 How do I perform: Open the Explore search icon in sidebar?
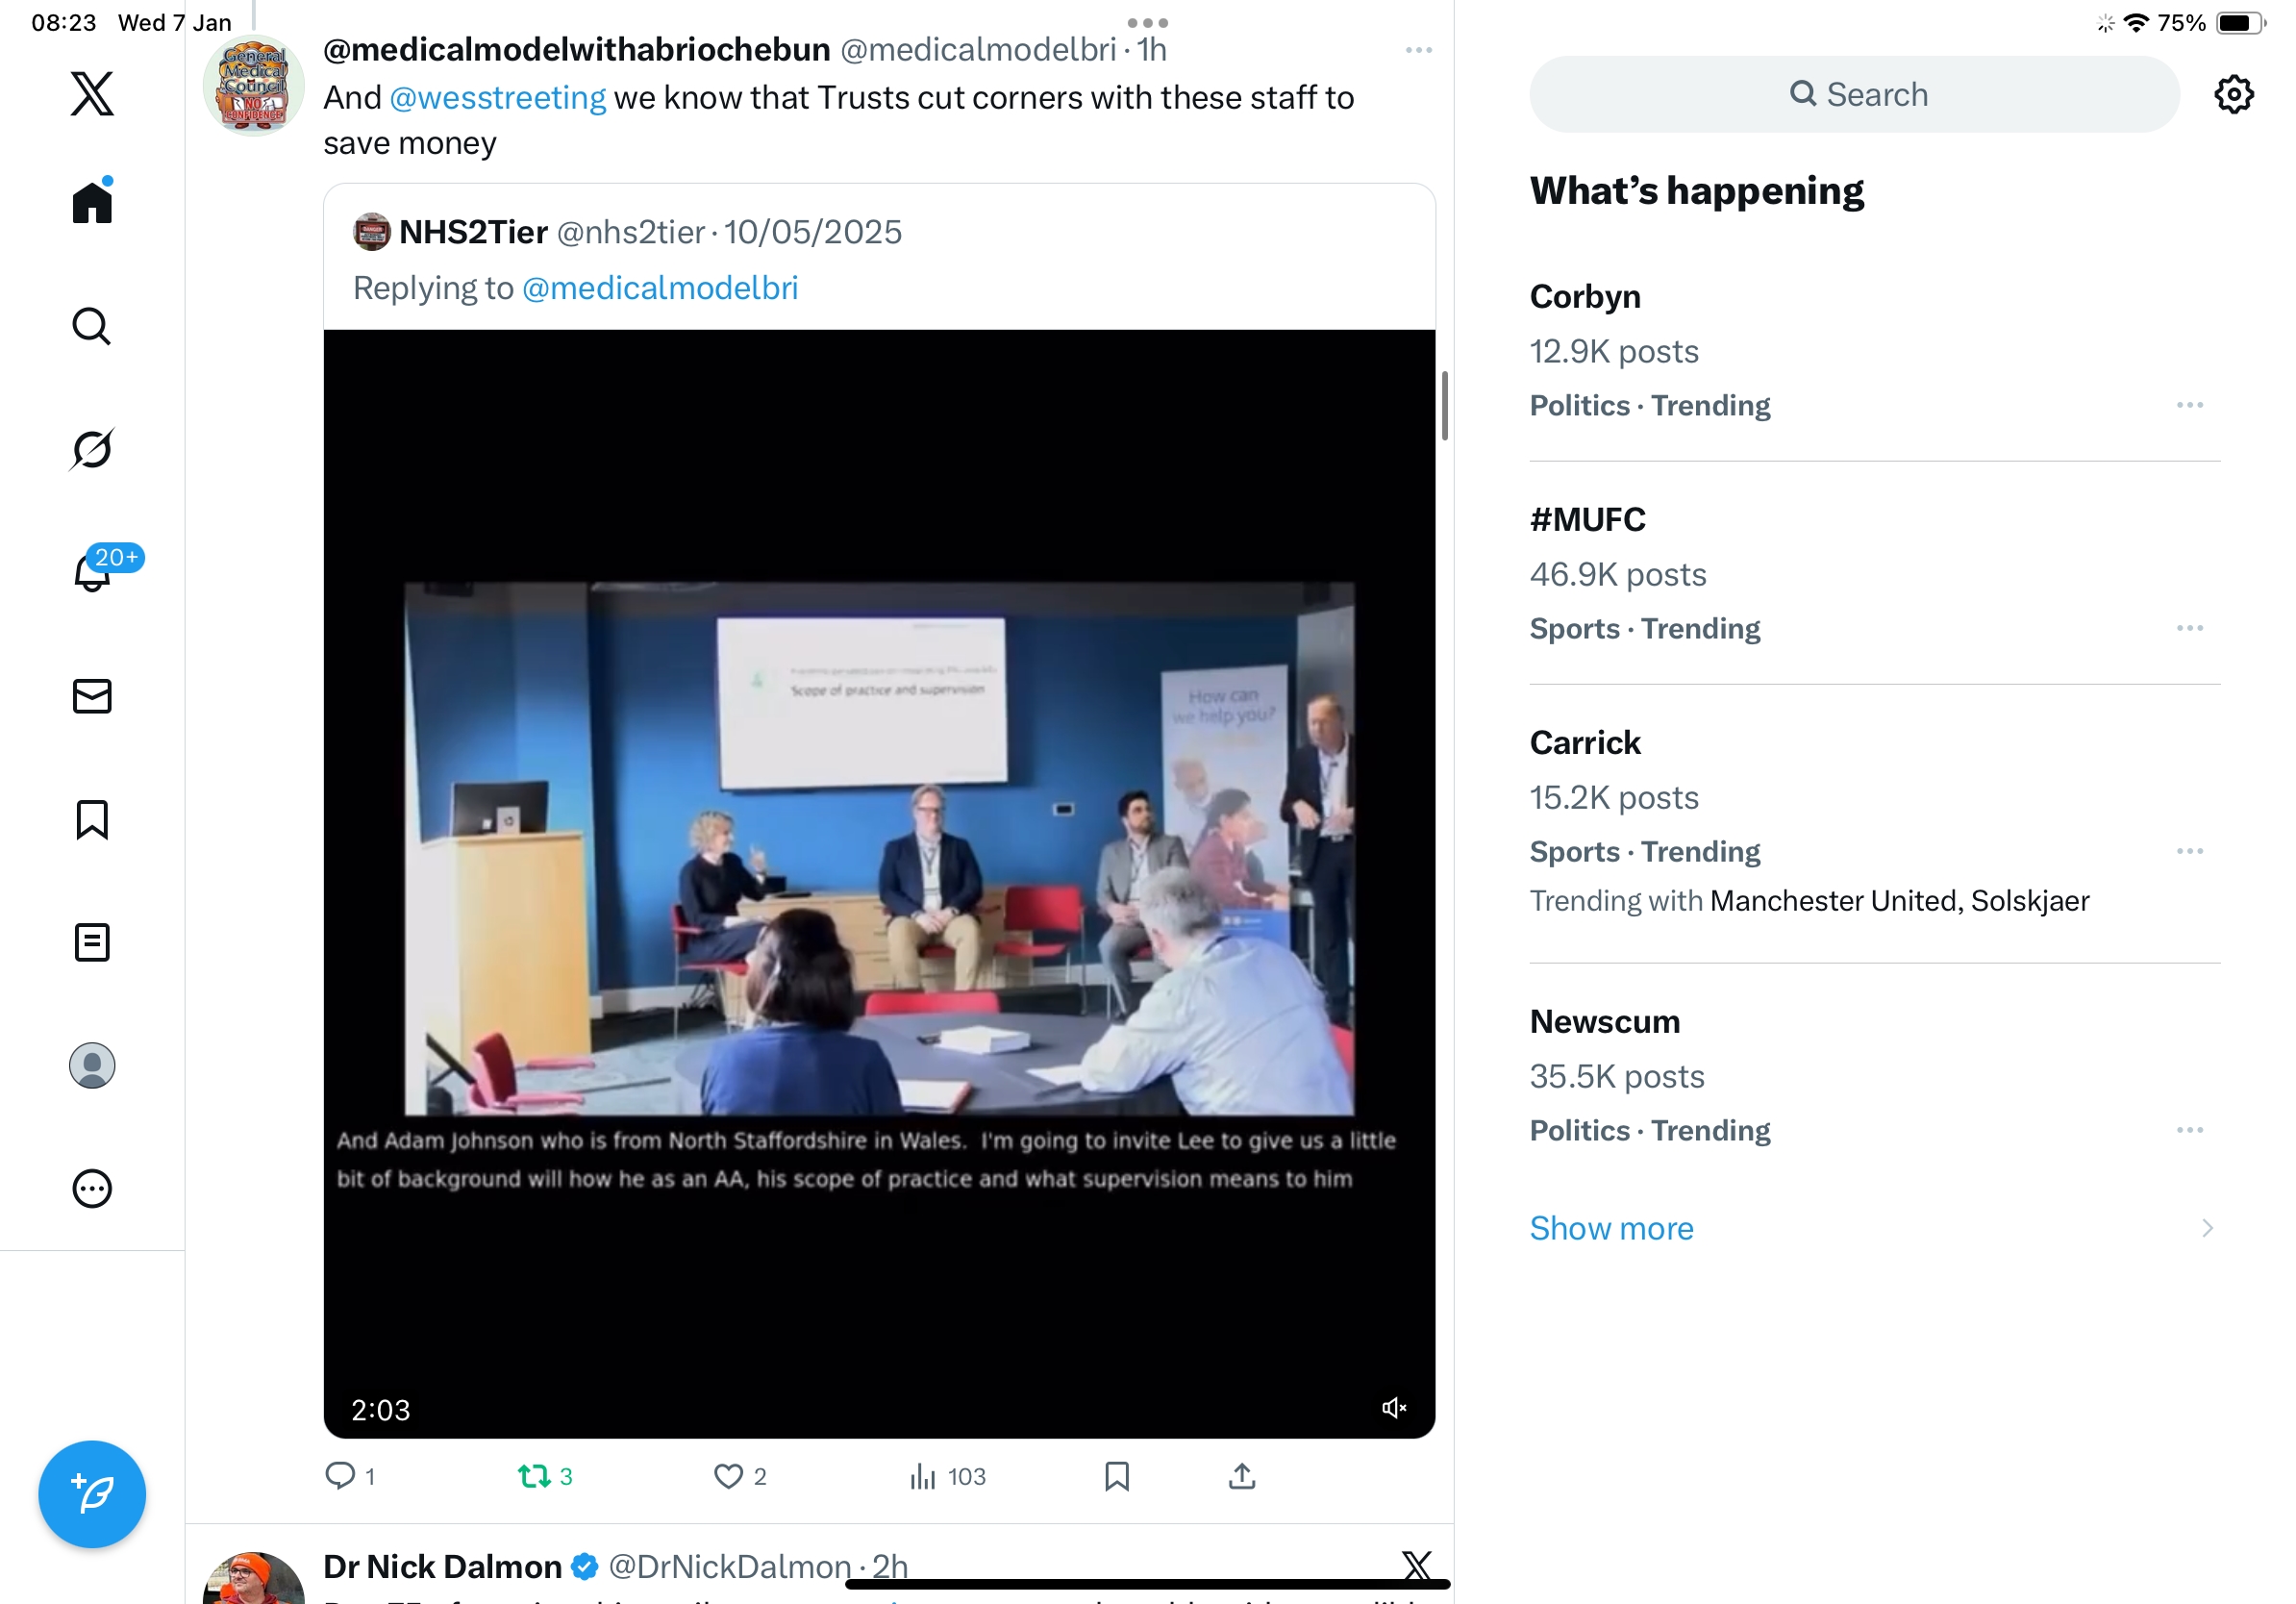(92, 326)
